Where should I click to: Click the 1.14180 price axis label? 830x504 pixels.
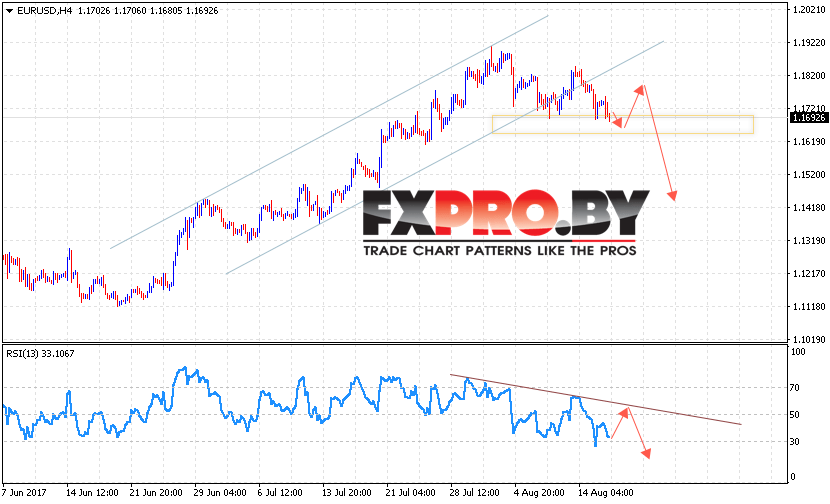[x=809, y=208]
